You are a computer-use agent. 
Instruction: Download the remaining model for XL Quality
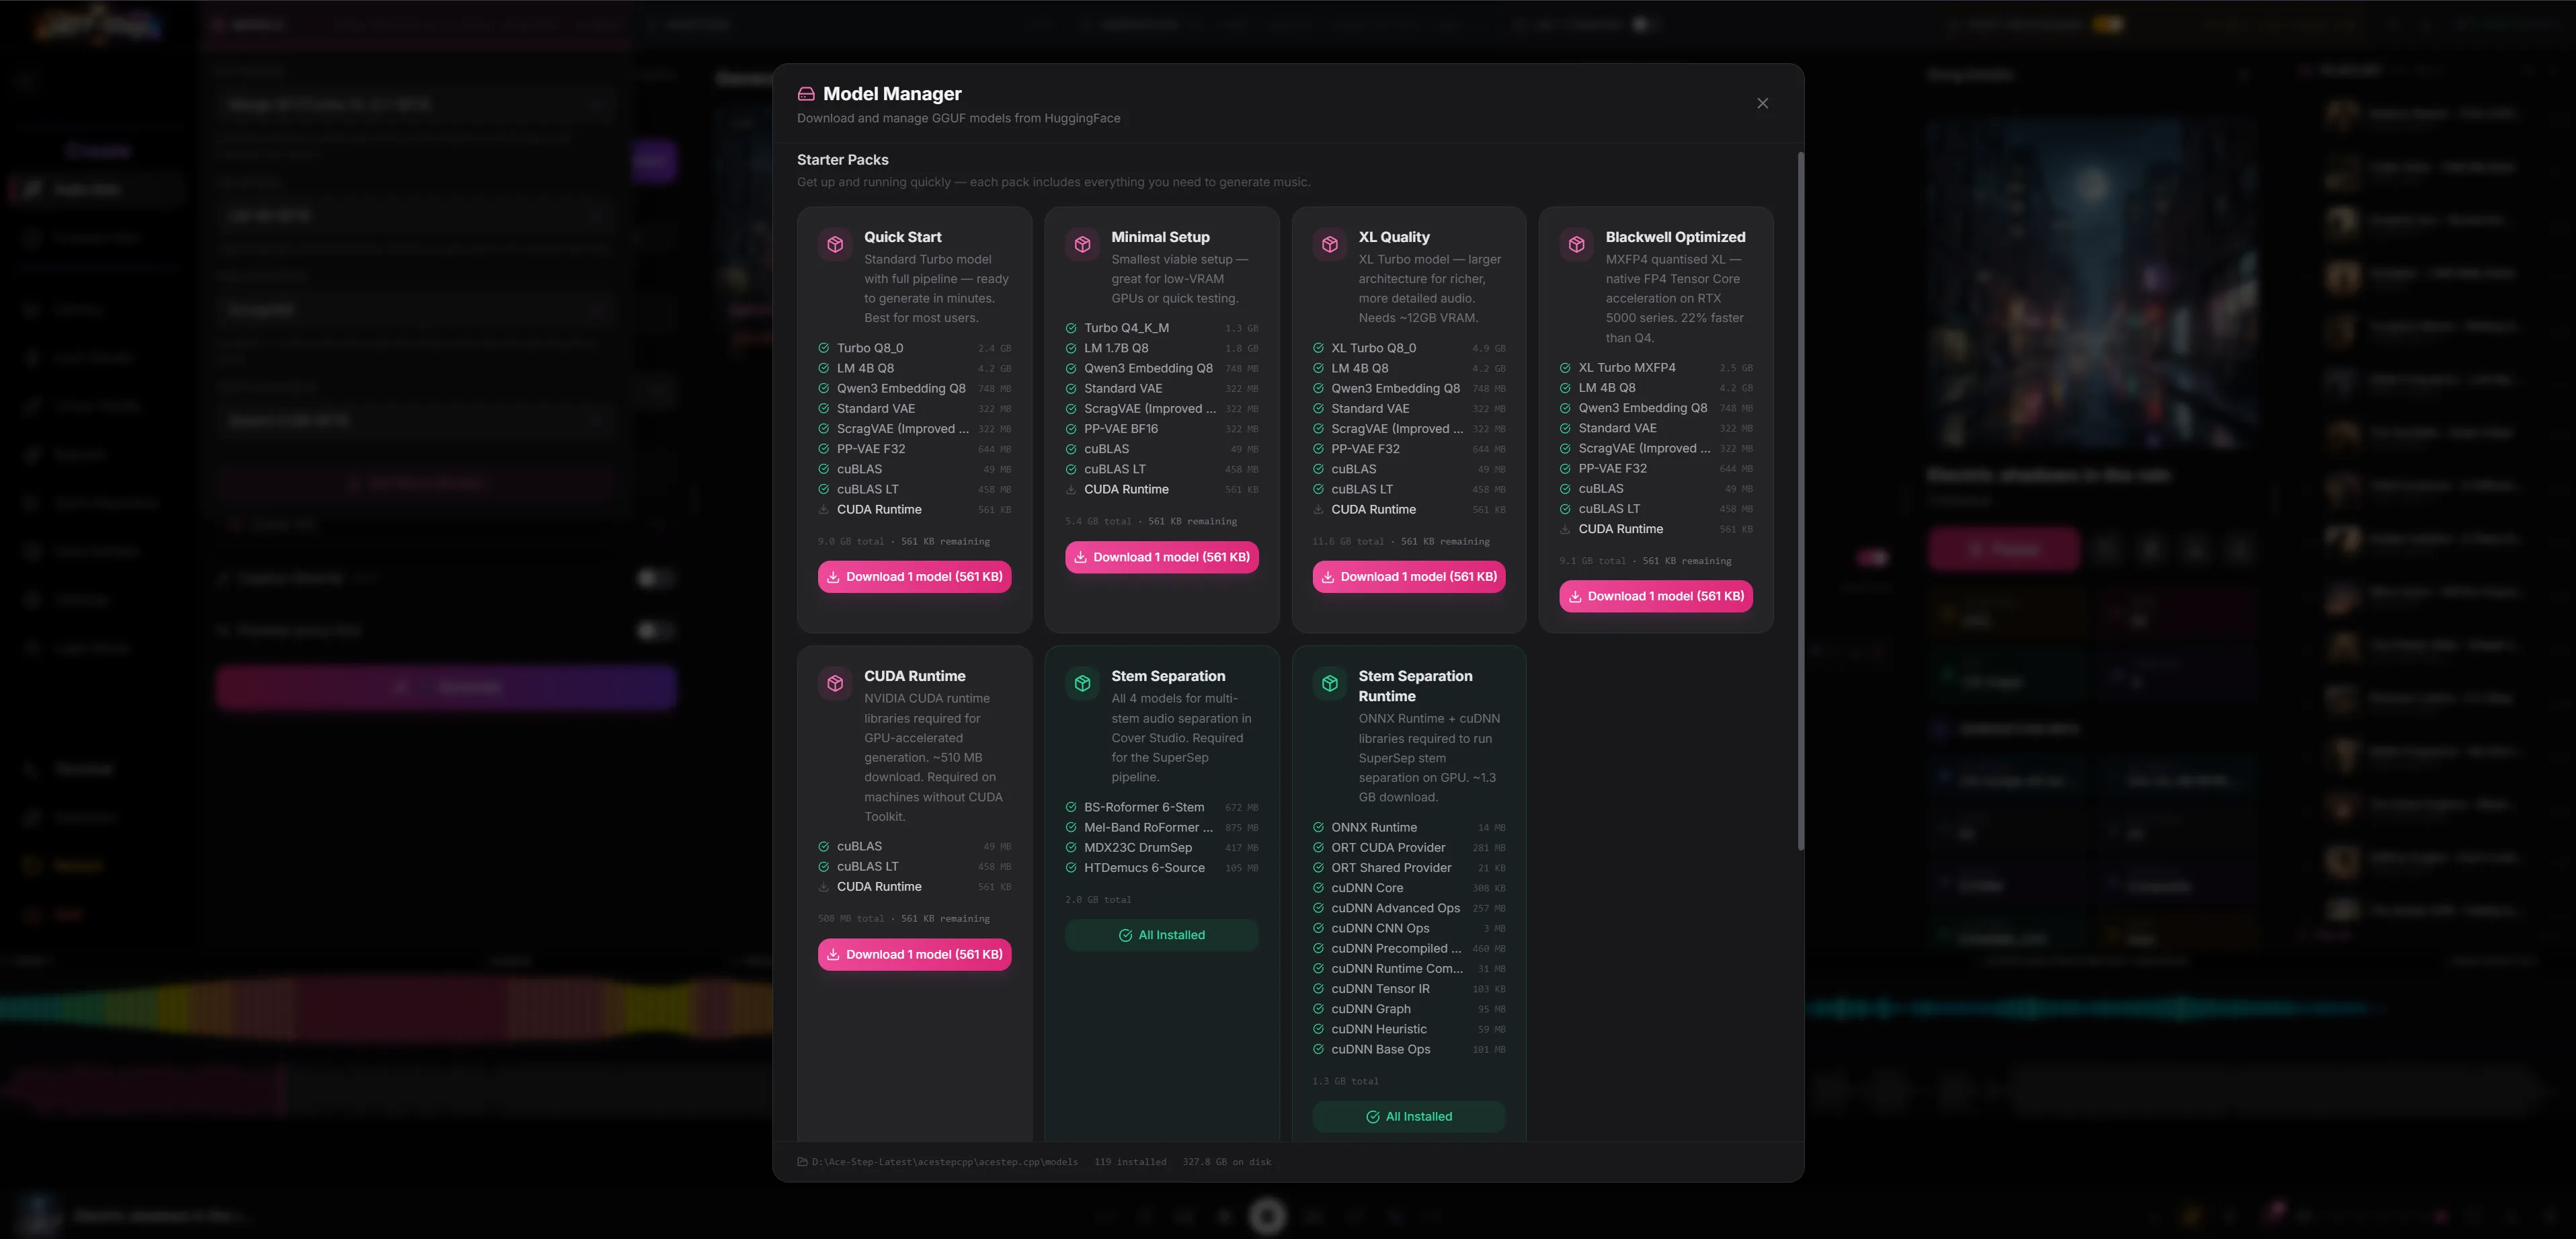pos(1408,577)
